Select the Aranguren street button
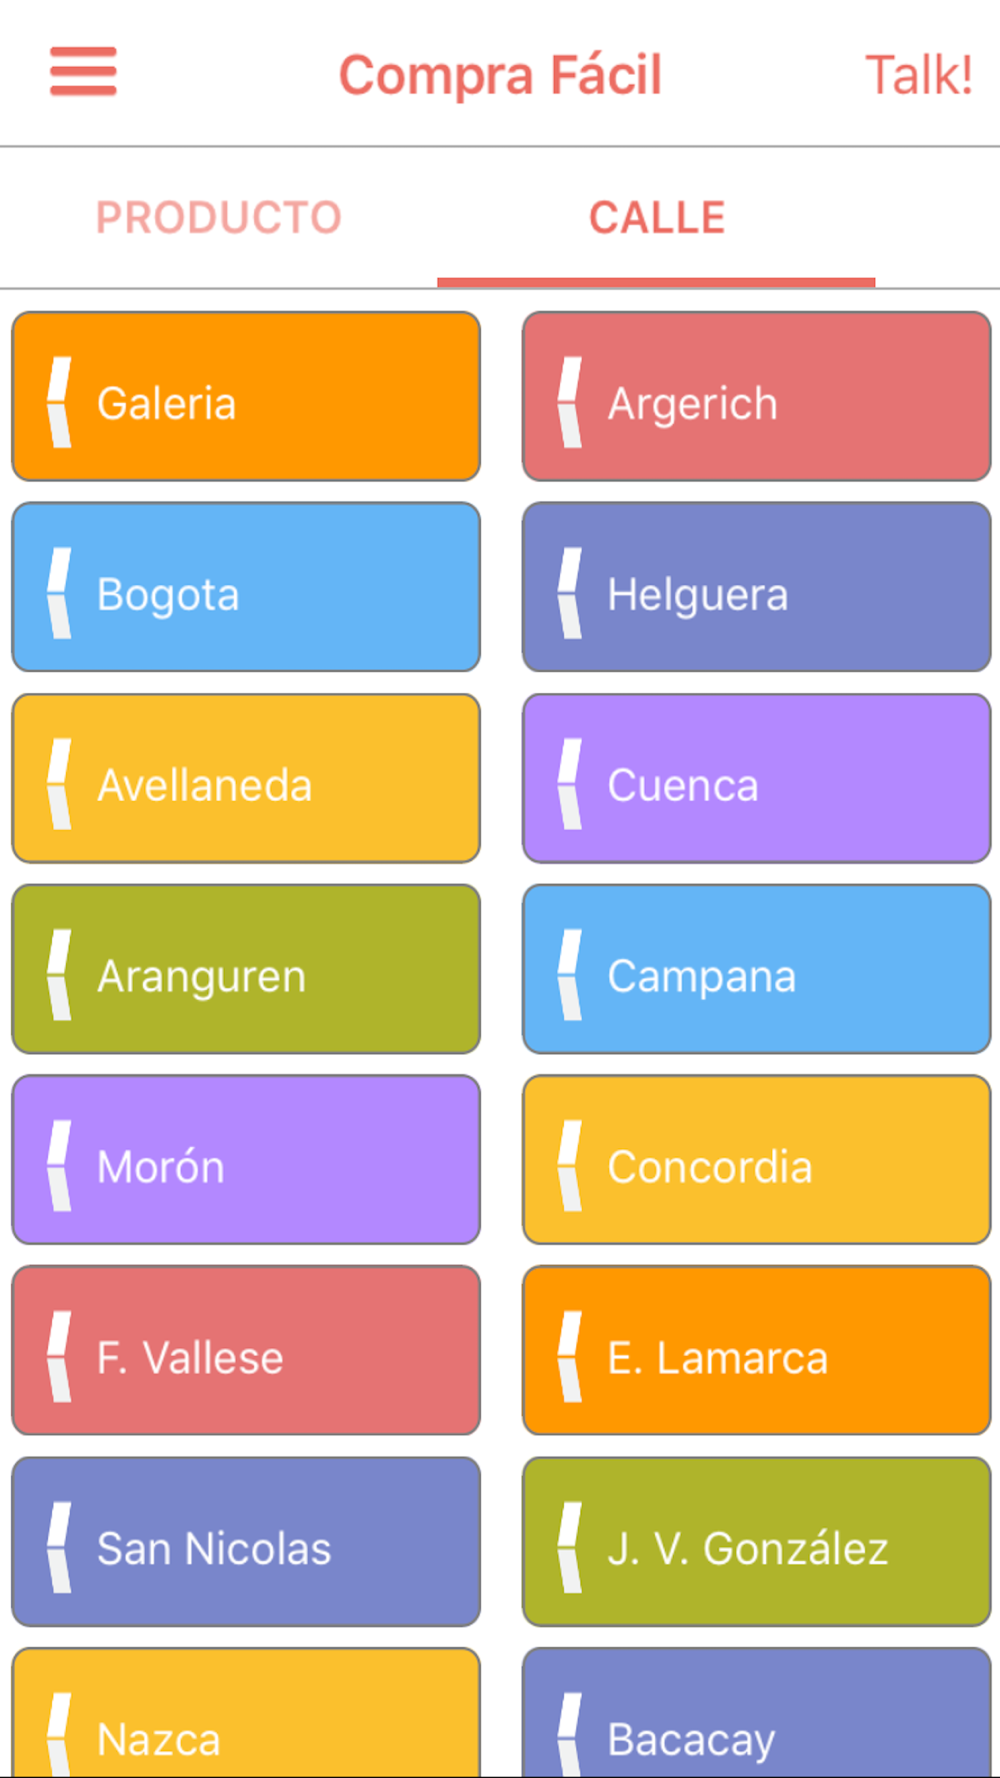Image resolution: width=1000 pixels, height=1778 pixels. [246, 969]
